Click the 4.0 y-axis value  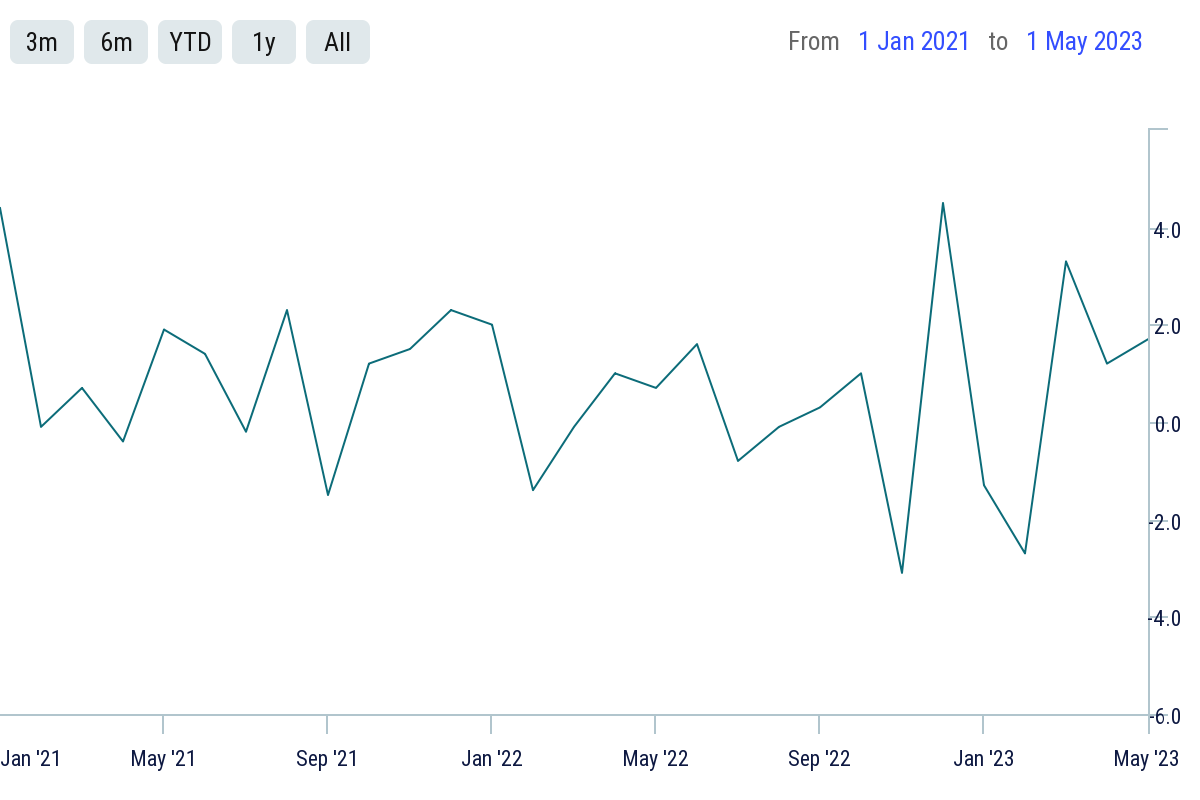tap(1167, 230)
